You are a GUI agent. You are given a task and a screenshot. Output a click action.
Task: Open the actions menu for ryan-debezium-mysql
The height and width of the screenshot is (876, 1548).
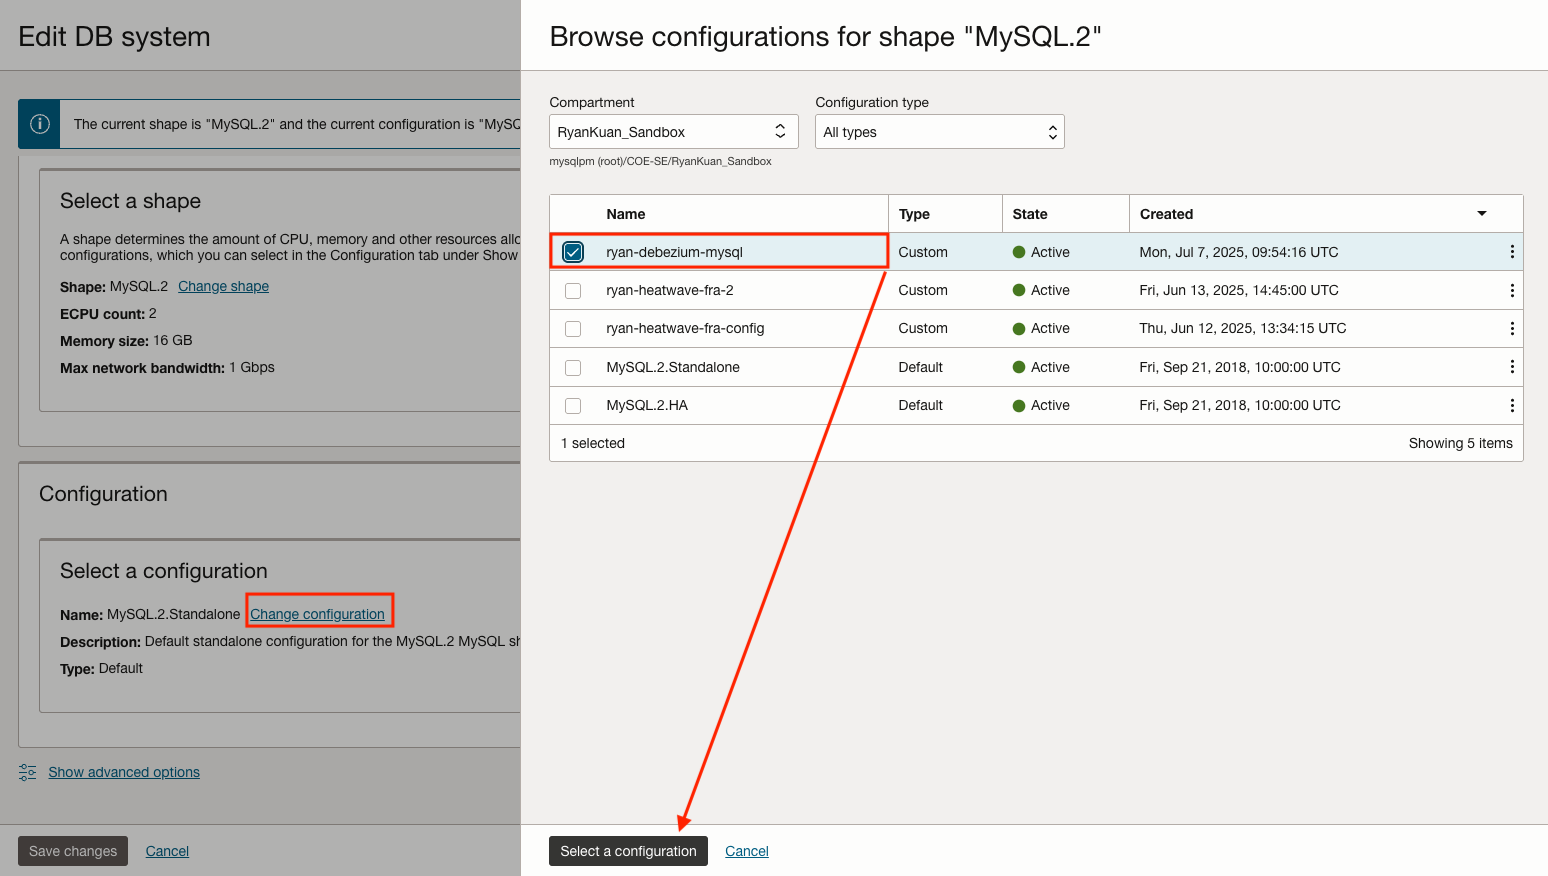pyautogui.click(x=1512, y=251)
